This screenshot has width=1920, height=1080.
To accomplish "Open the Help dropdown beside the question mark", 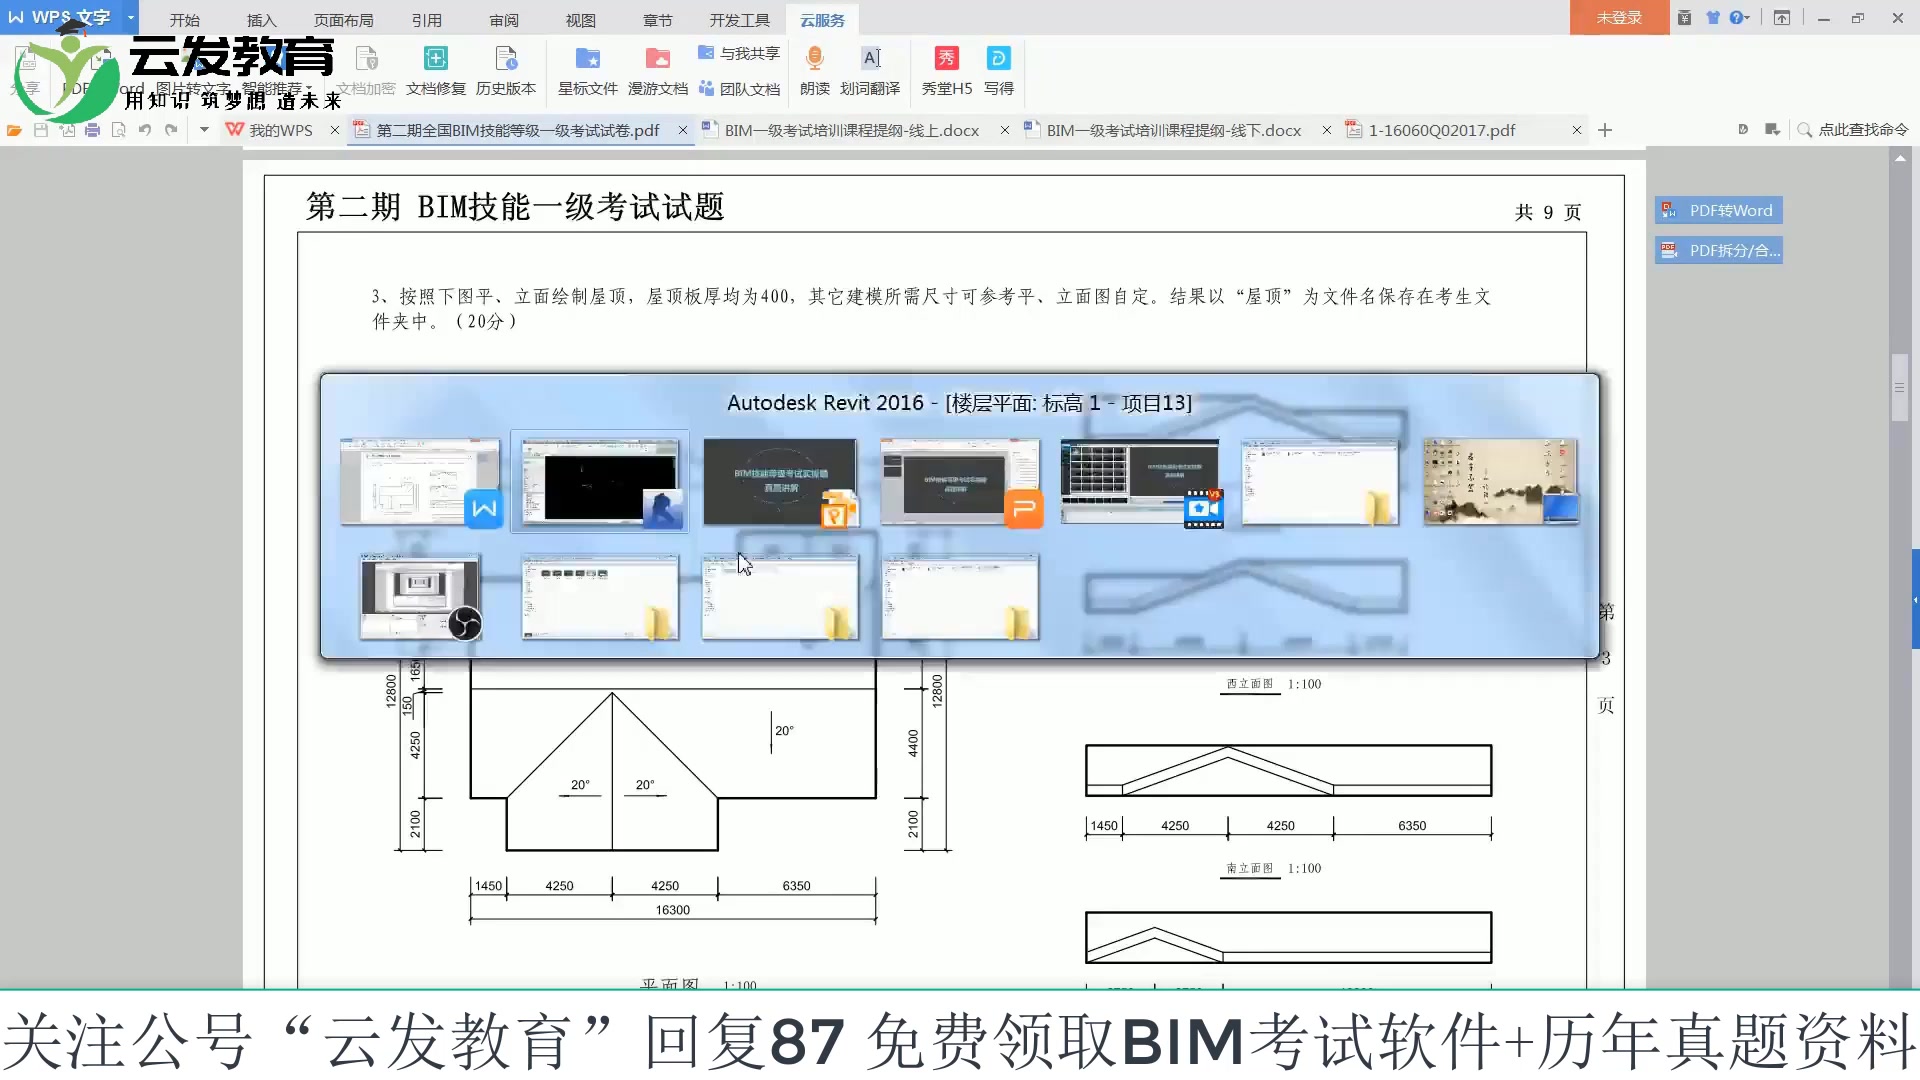I will 1745,18.
